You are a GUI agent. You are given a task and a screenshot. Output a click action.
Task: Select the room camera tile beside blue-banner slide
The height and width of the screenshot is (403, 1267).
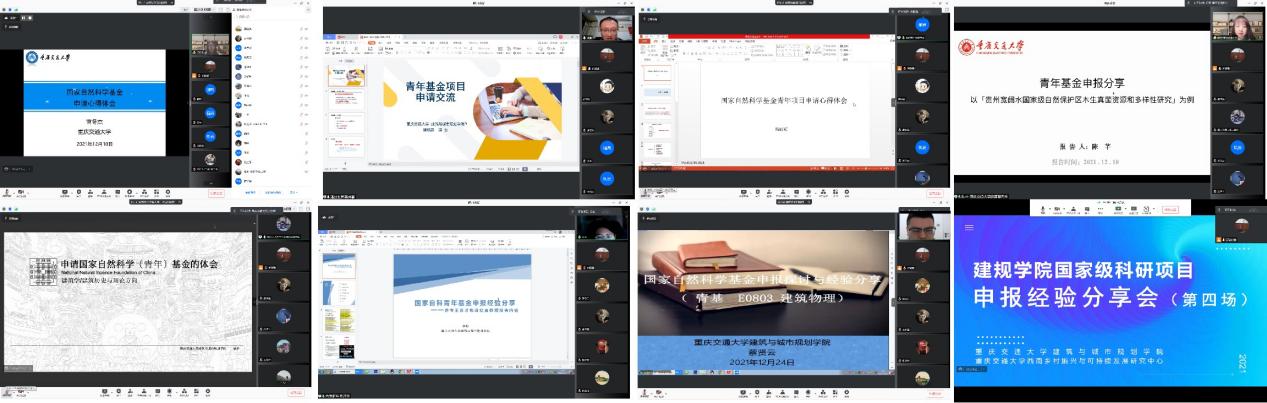point(210,44)
